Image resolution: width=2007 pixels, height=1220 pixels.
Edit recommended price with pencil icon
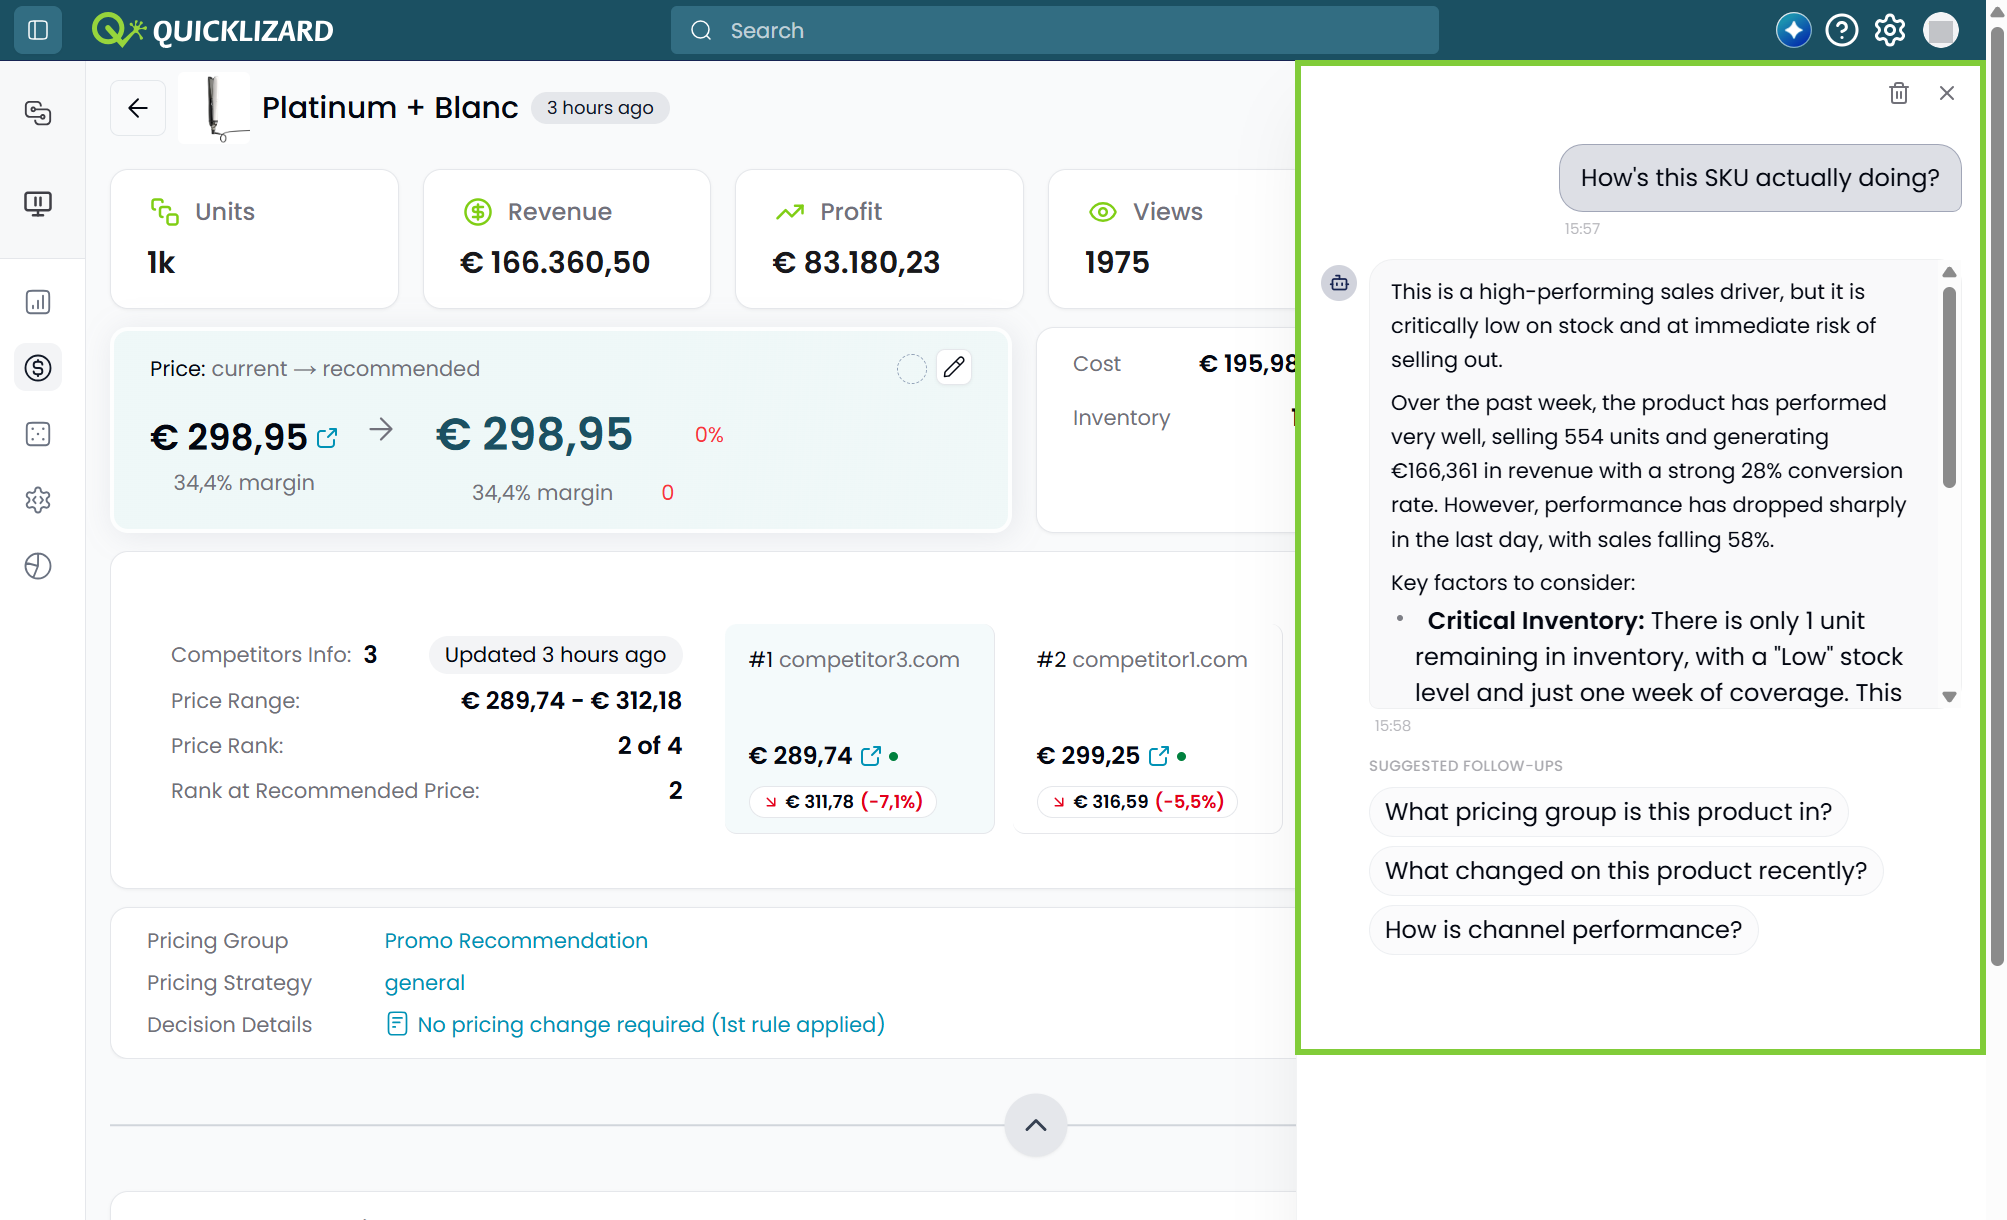pyautogui.click(x=954, y=368)
